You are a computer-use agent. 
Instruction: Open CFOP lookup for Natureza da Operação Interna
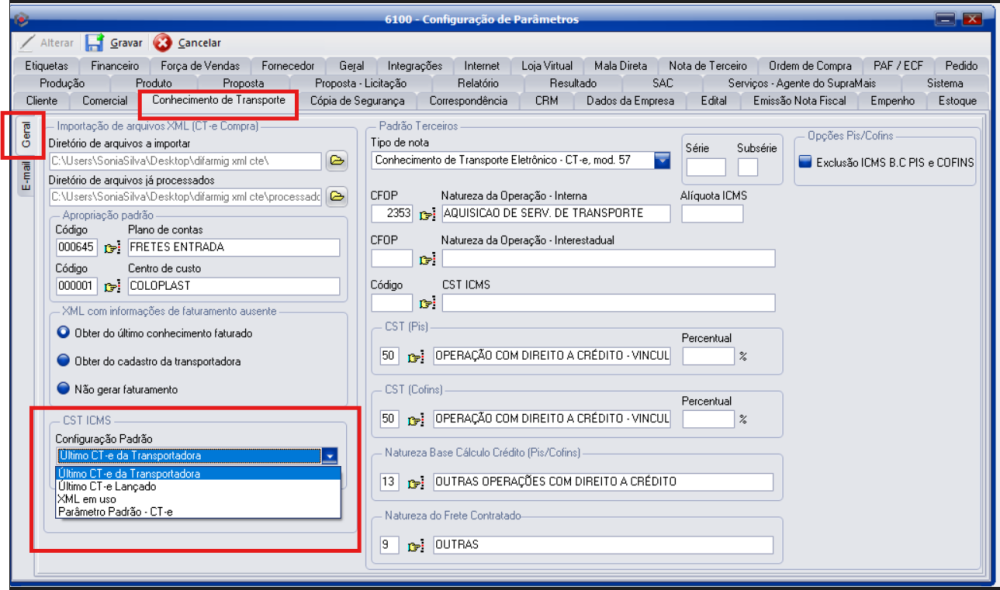pos(428,214)
